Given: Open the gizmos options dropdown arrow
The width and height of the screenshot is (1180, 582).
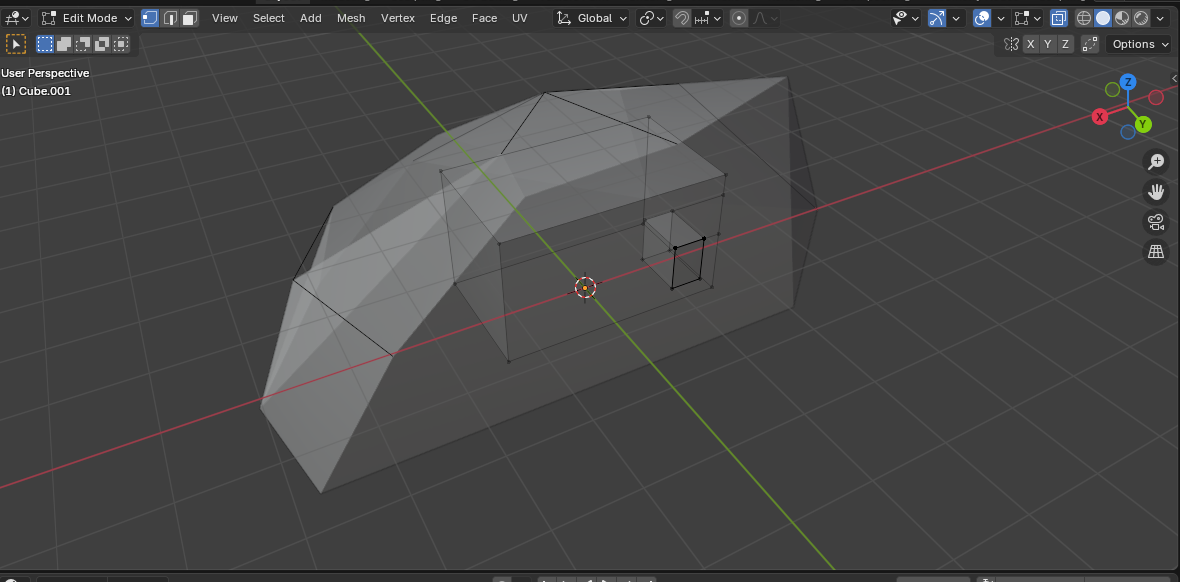Looking at the screenshot, I should coord(956,18).
